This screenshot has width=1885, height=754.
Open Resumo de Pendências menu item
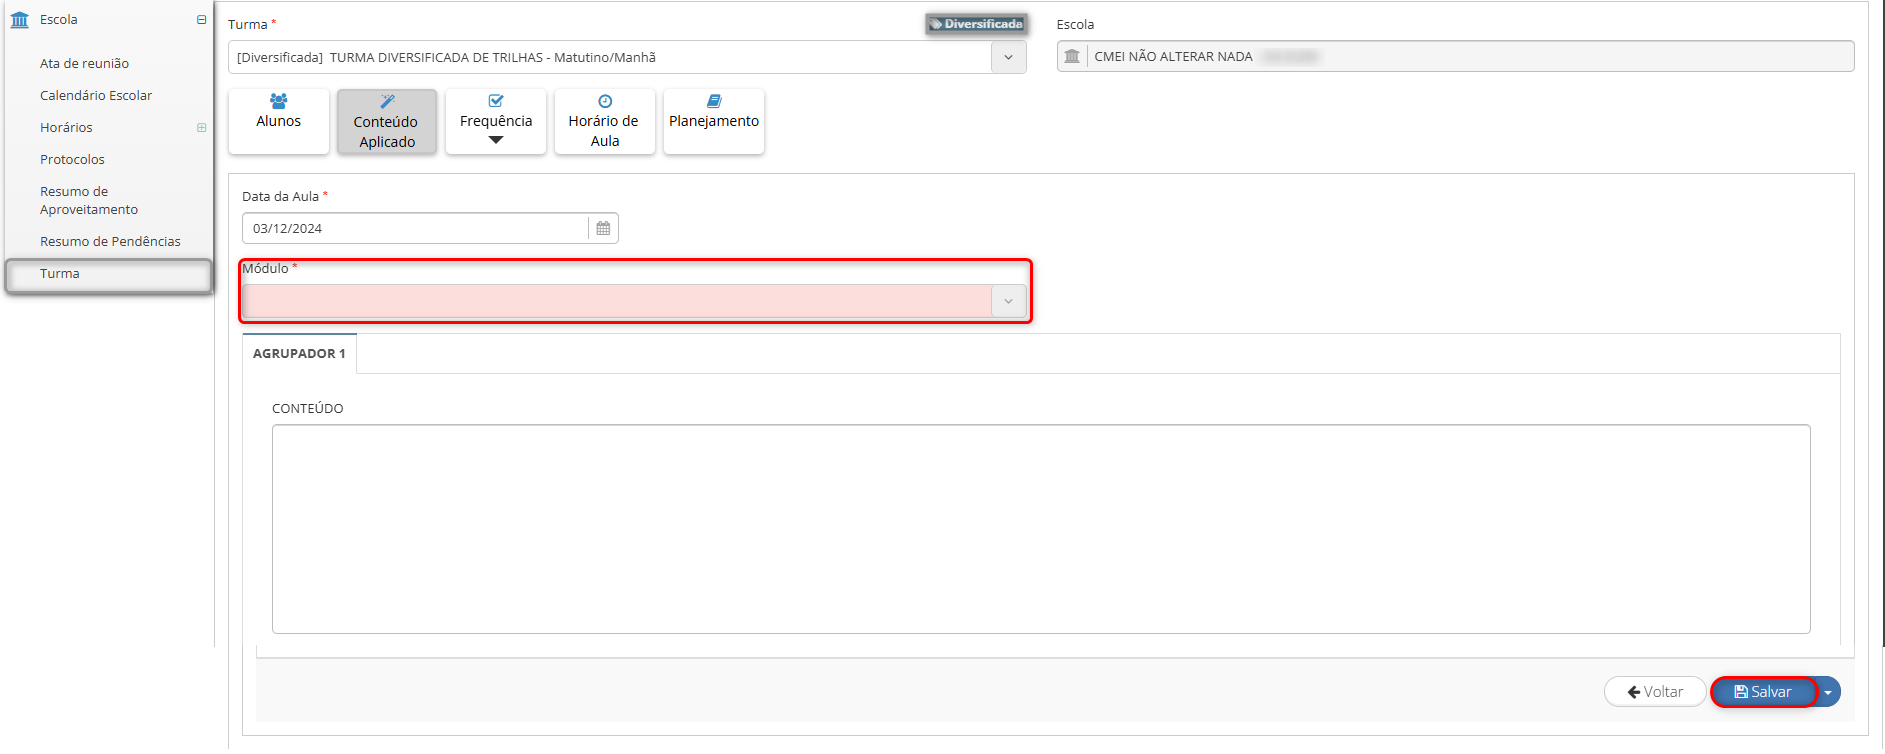click(x=110, y=241)
